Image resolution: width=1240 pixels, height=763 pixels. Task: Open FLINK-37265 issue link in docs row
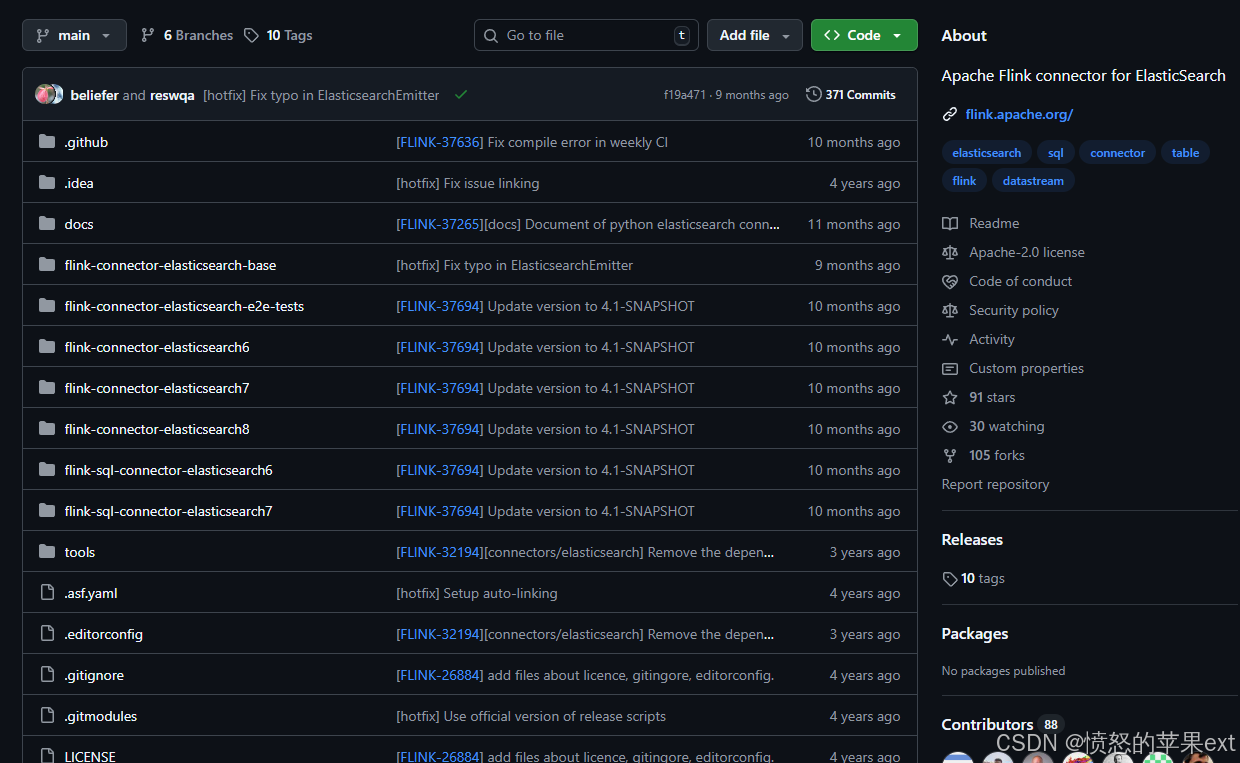[x=440, y=224]
